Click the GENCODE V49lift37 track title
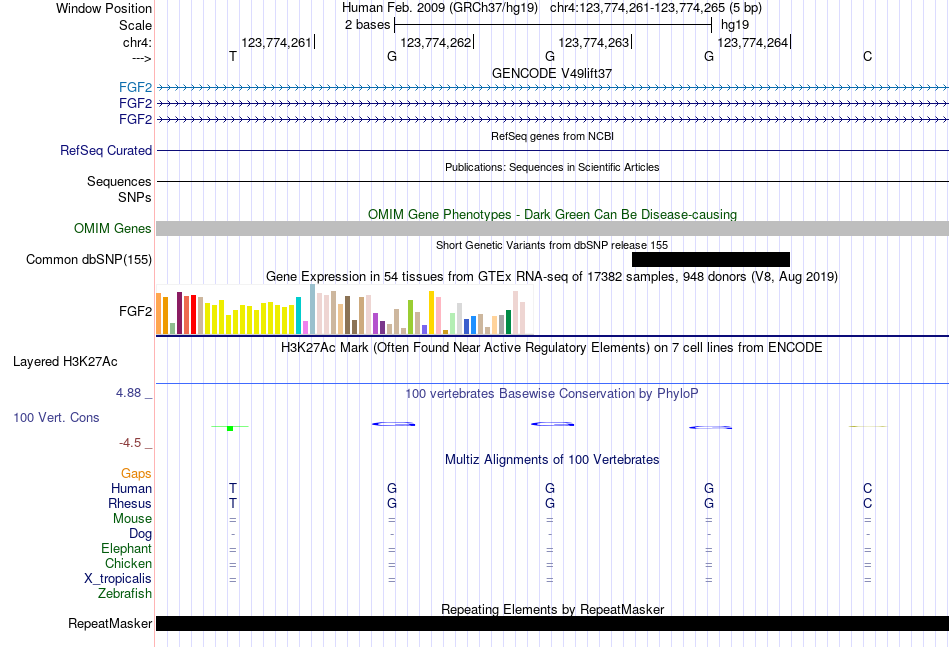The width and height of the screenshot is (950, 647). (x=552, y=73)
